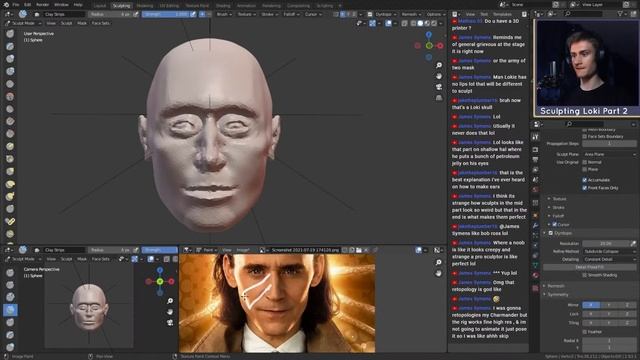
Task: Toggle Mirror X symmetry button
Action: 591,305
